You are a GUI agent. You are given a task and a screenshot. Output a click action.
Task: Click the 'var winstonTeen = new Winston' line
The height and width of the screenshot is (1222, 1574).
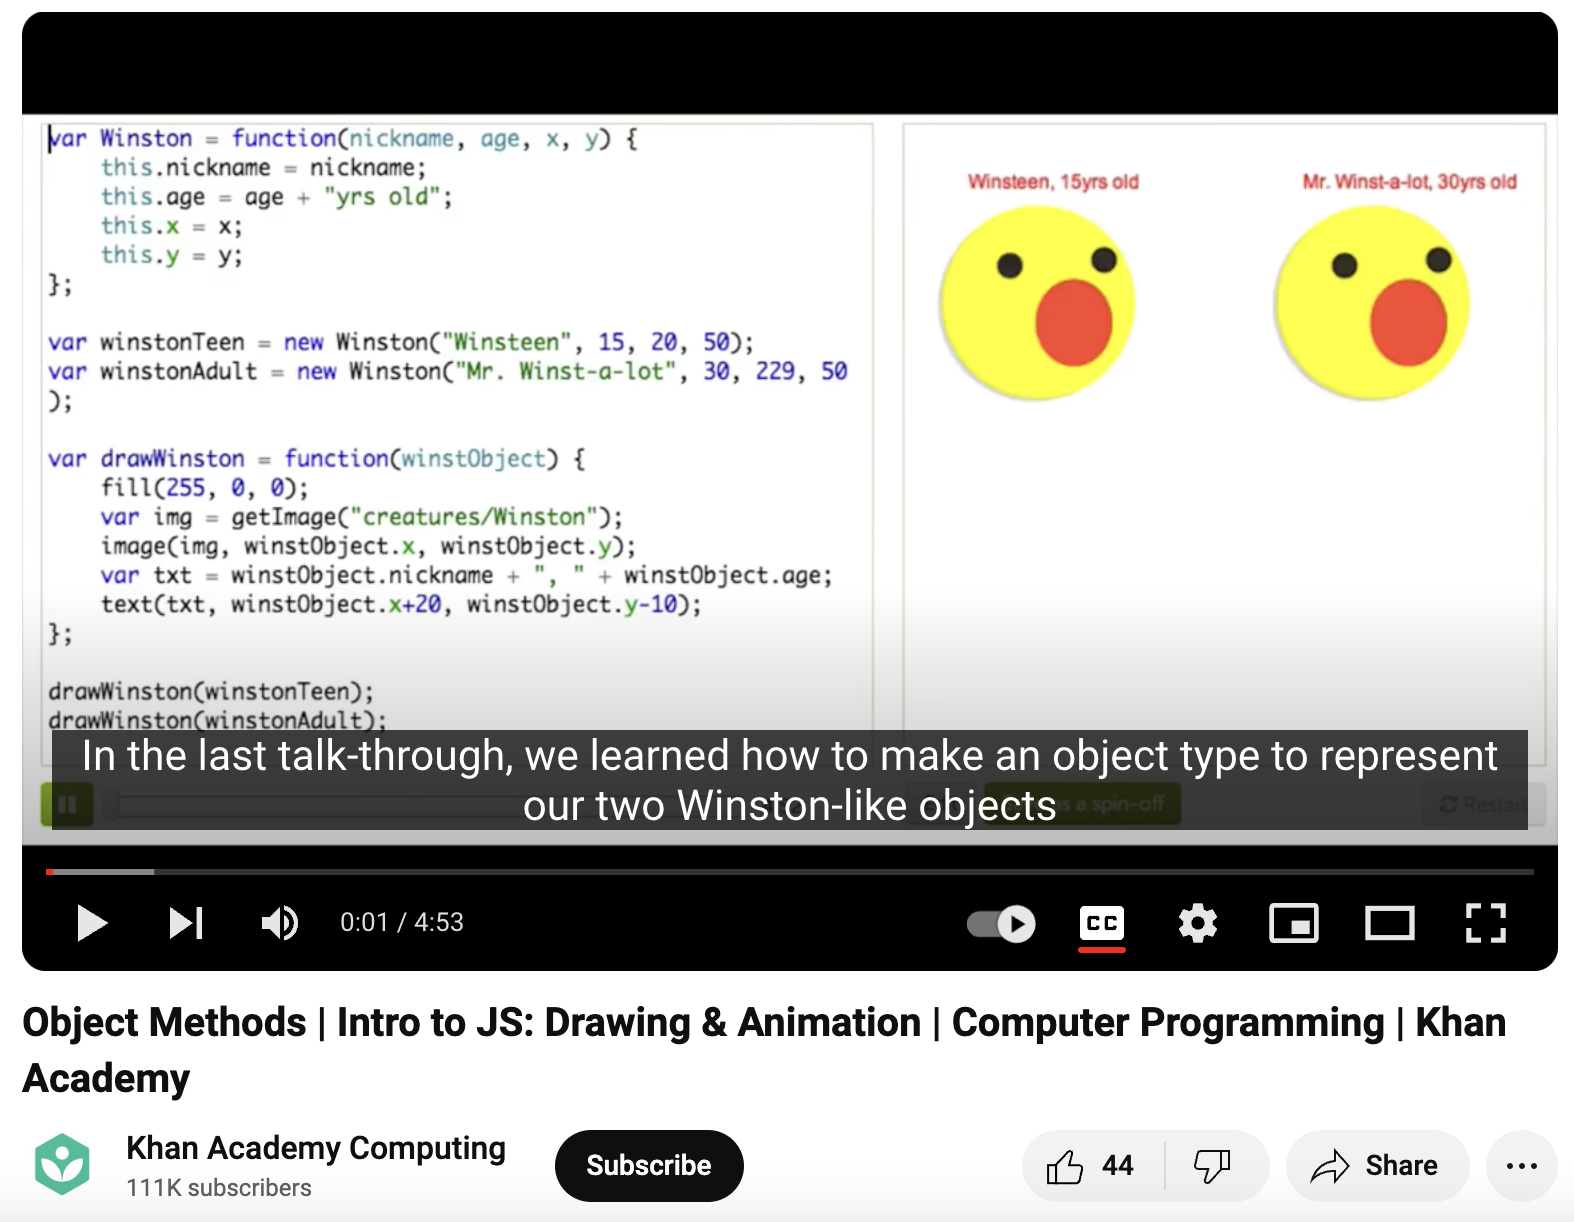[x=400, y=342]
